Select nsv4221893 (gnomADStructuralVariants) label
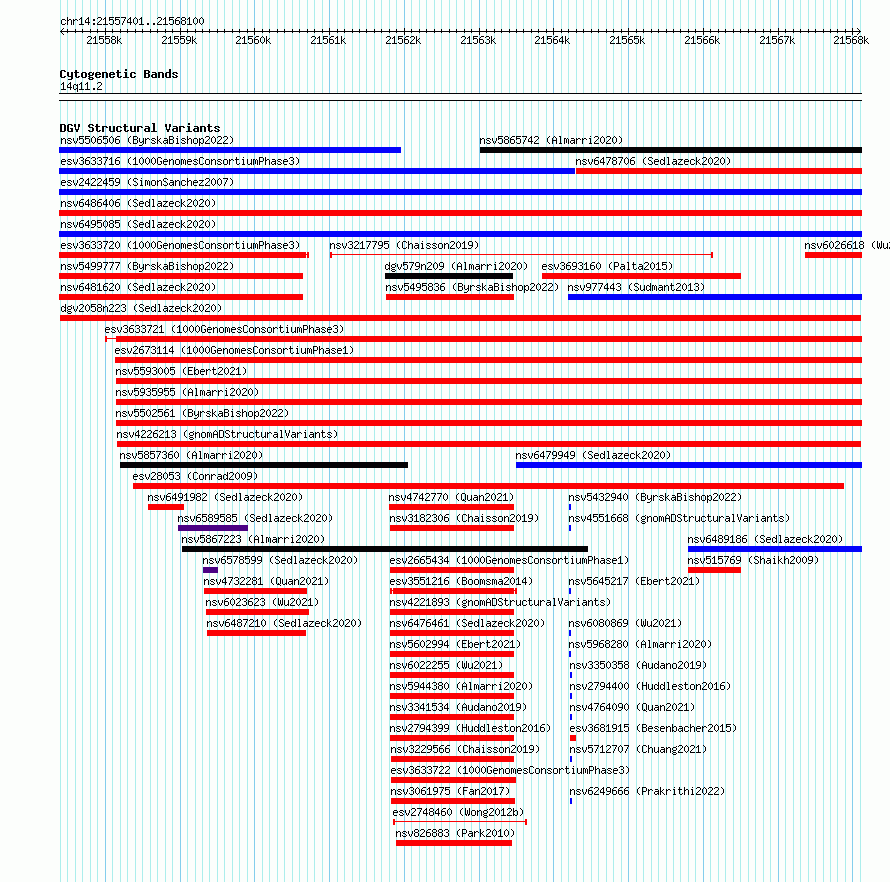The height and width of the screenshot is (882, 890). (500, 602)
